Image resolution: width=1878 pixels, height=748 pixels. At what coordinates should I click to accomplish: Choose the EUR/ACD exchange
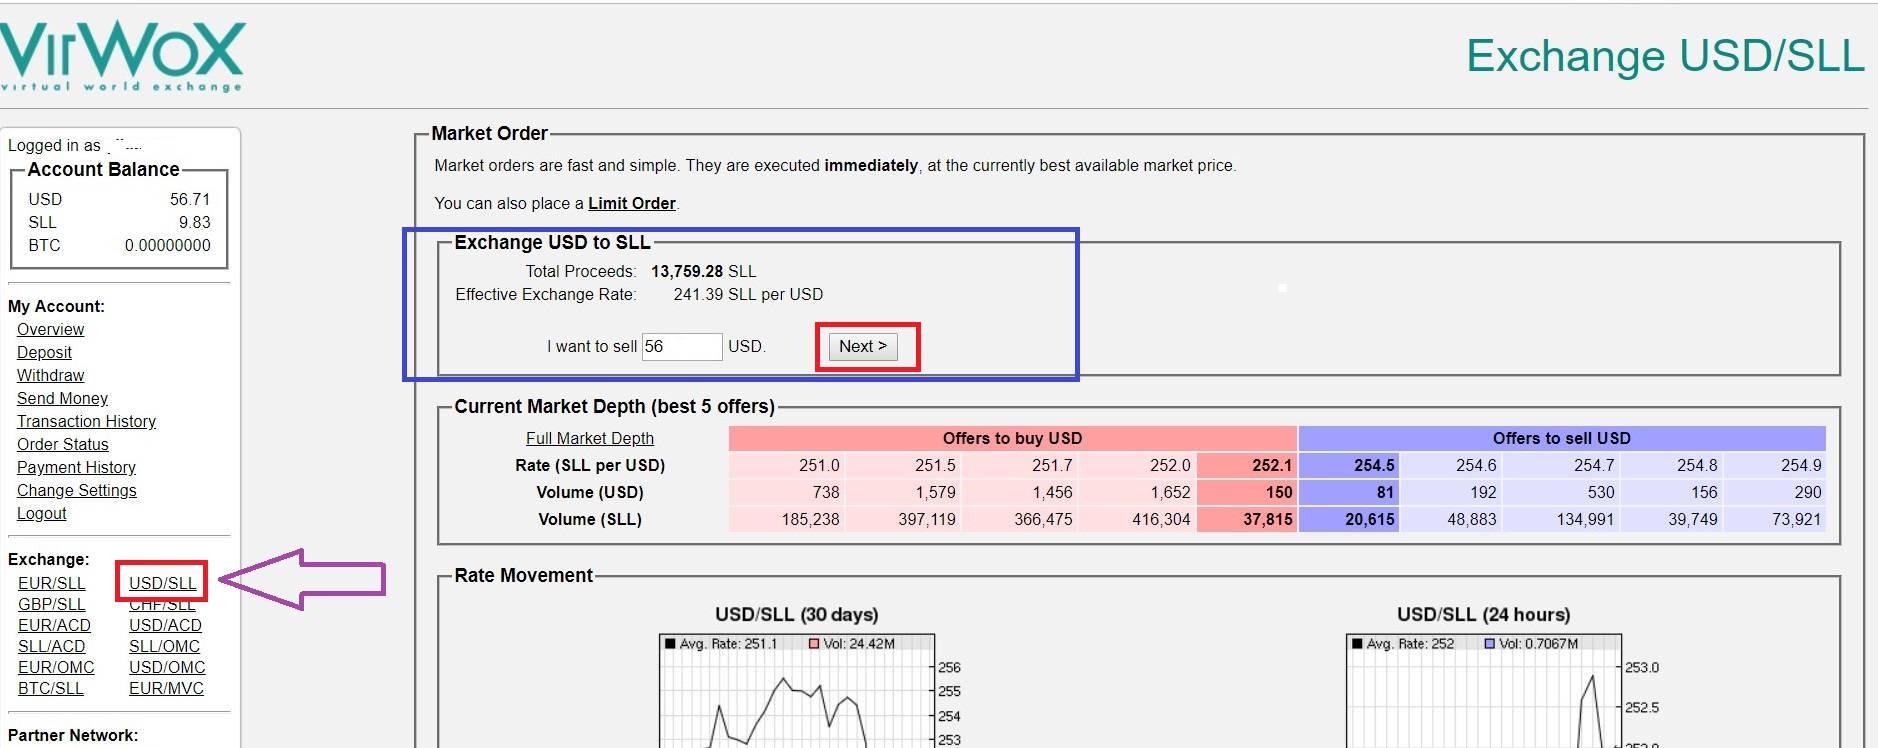click(x=54, y=625)
